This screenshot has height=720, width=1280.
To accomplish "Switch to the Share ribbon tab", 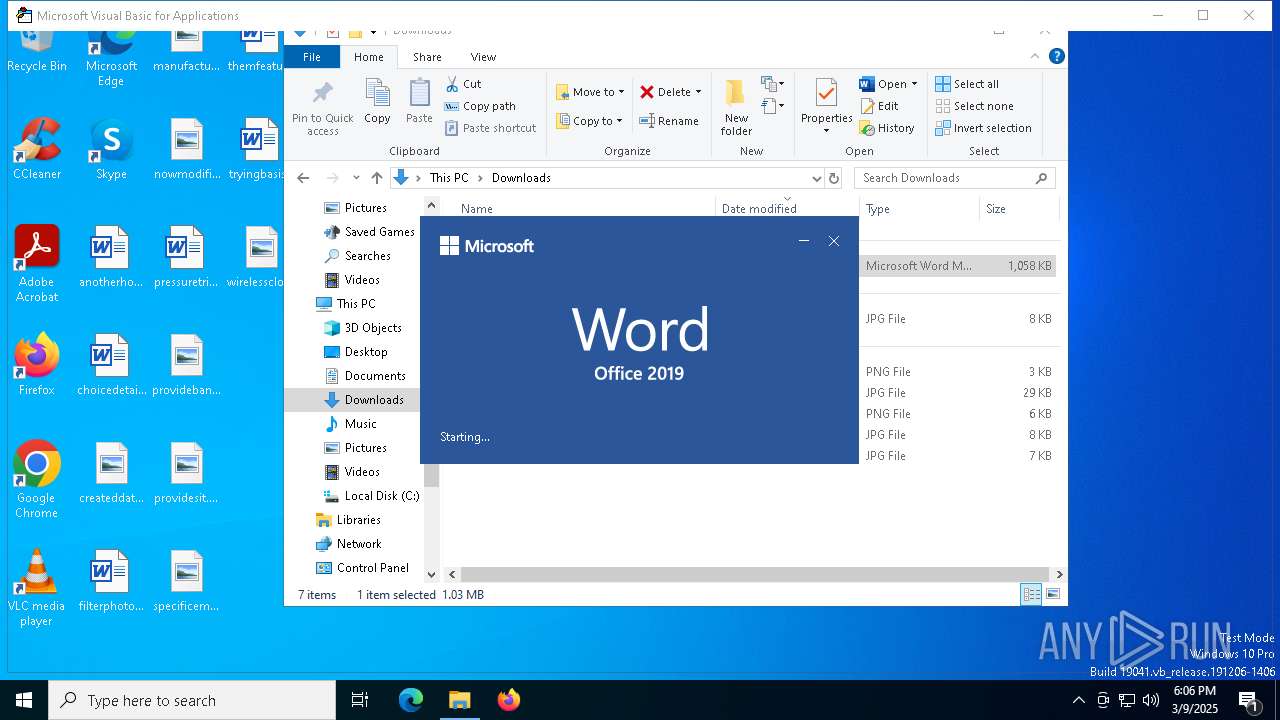I will pos(427,57).
